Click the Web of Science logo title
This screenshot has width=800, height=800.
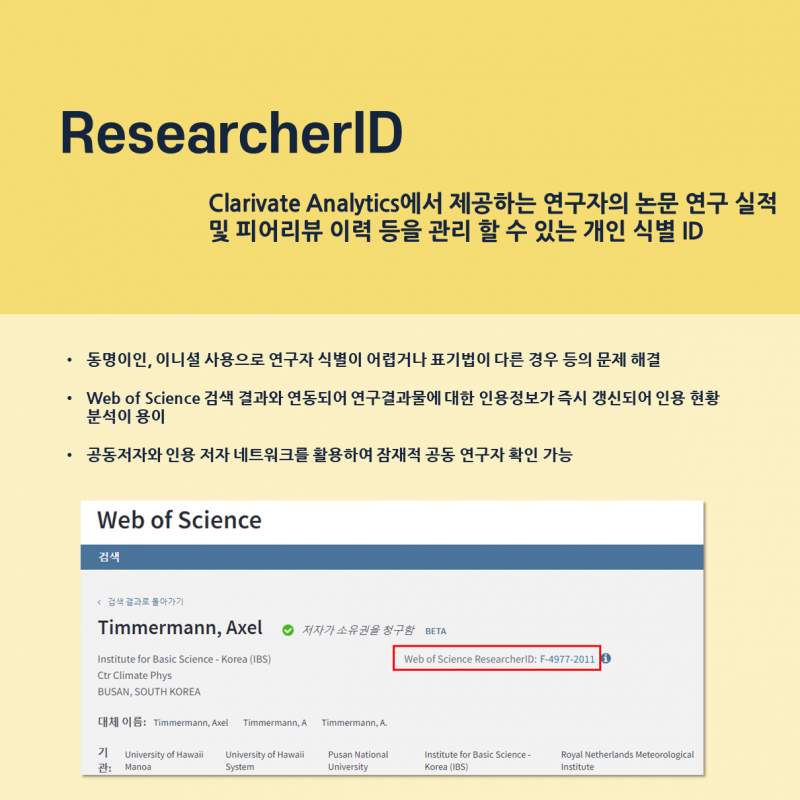[x=179, y=520]
